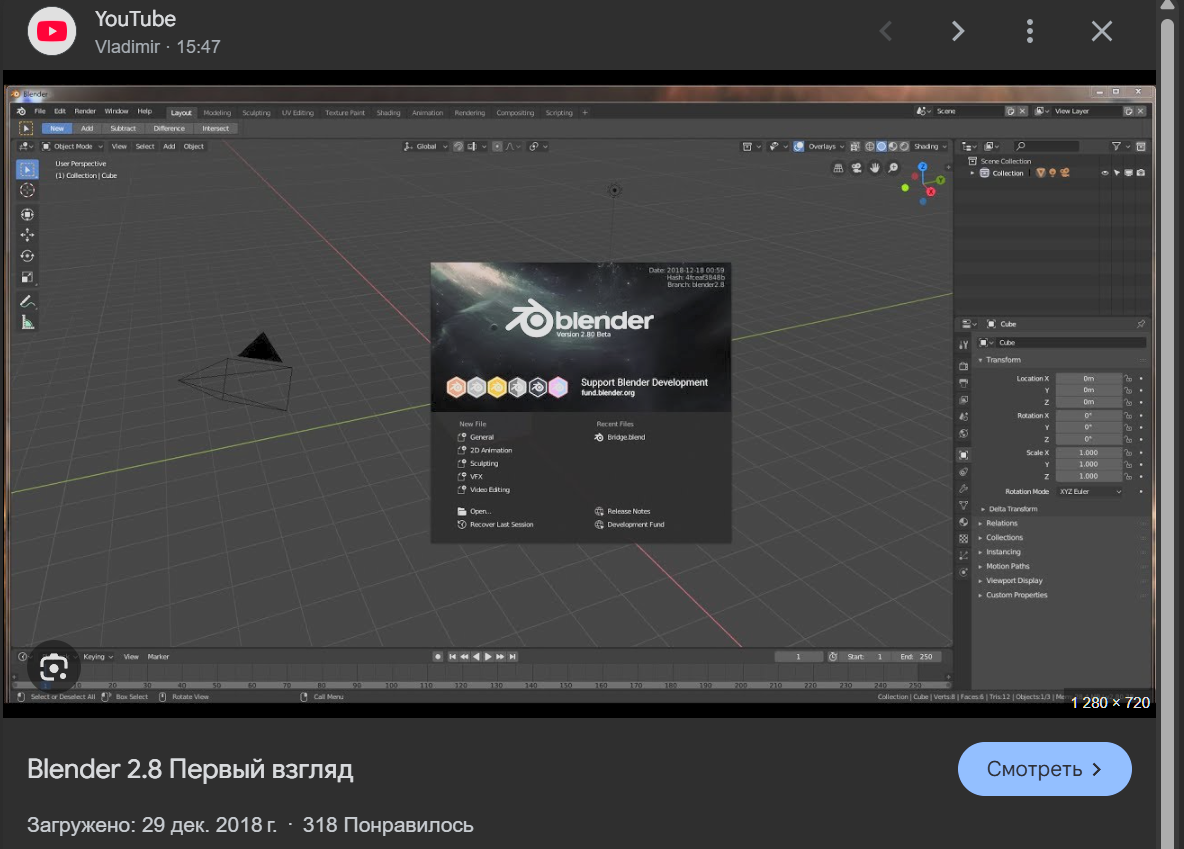Select the Annotate pencil tool
The width and height of the screenshot is (1184, 849).
(27, 301)
